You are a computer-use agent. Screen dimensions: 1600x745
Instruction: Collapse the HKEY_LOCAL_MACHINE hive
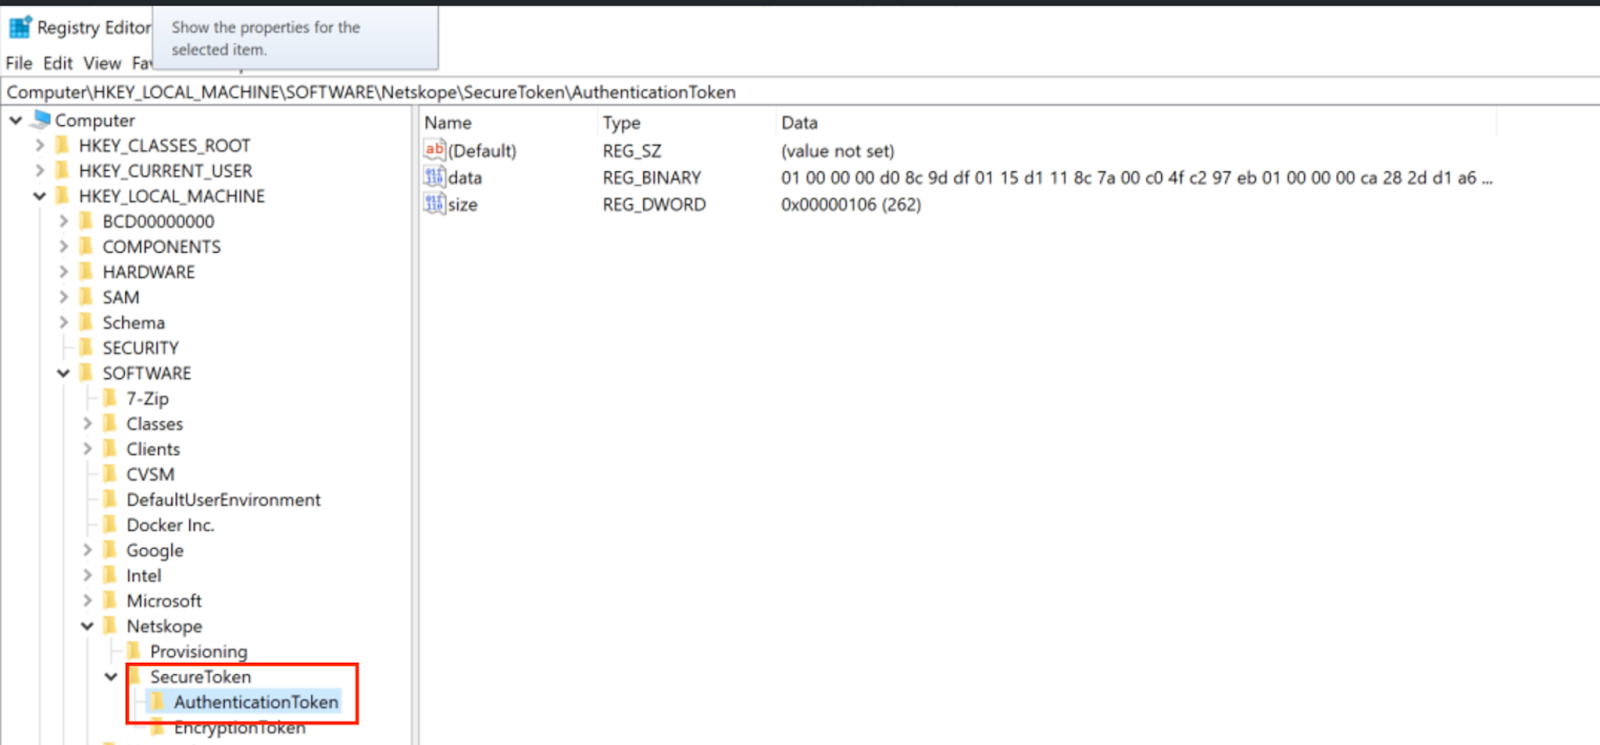pyautogui.click(x=40, y=196)
